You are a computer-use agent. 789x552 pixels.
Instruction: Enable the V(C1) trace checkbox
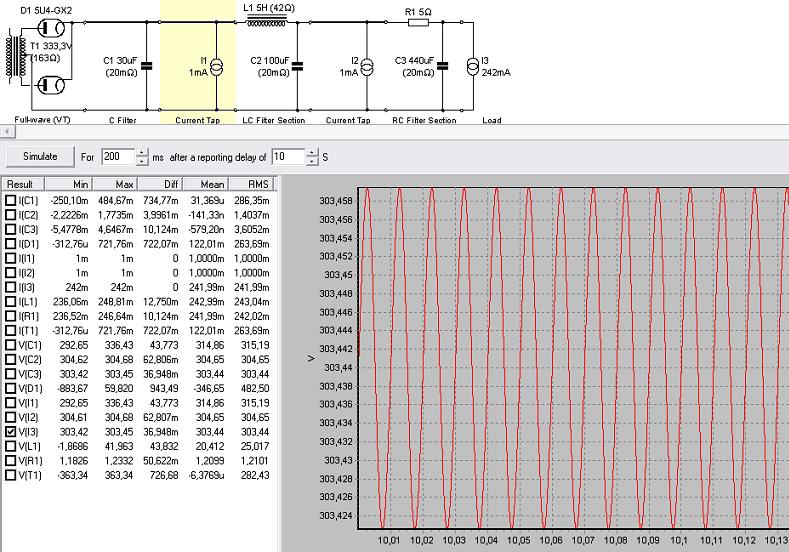point(10,345)
